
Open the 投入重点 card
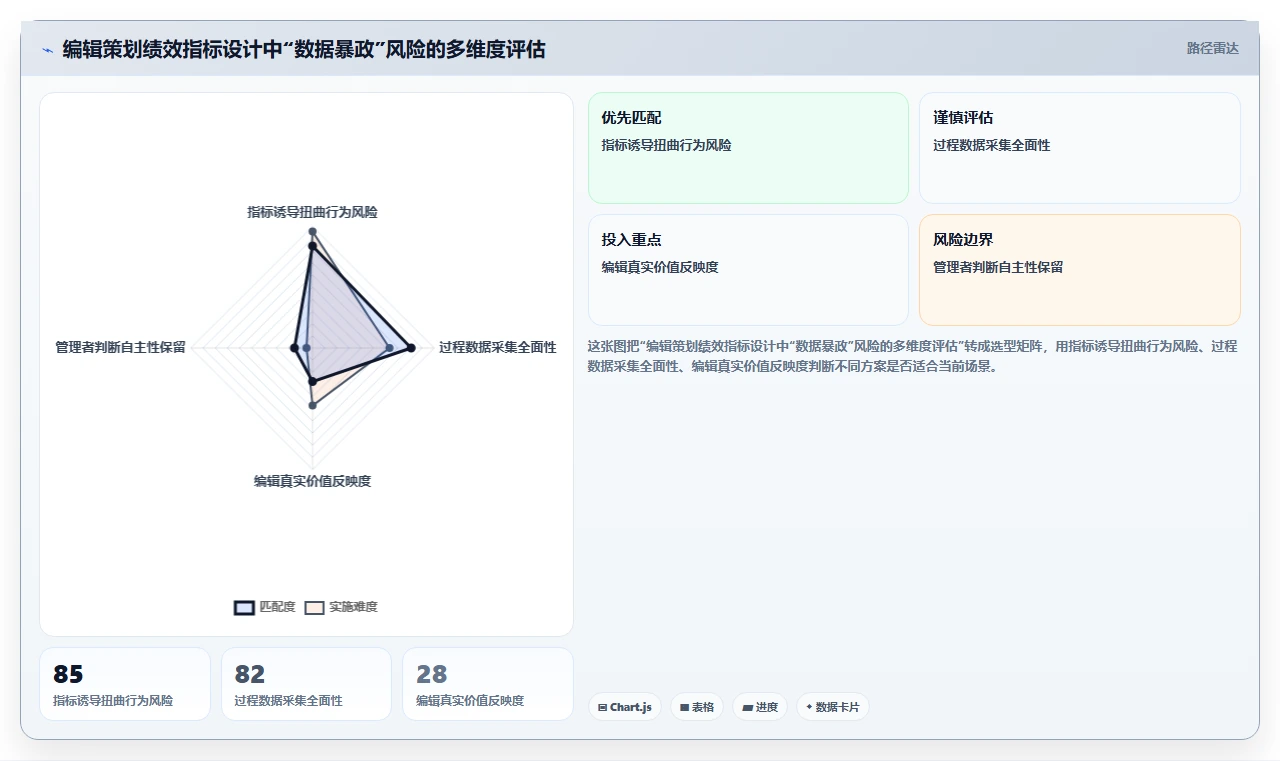coord(748,270)
